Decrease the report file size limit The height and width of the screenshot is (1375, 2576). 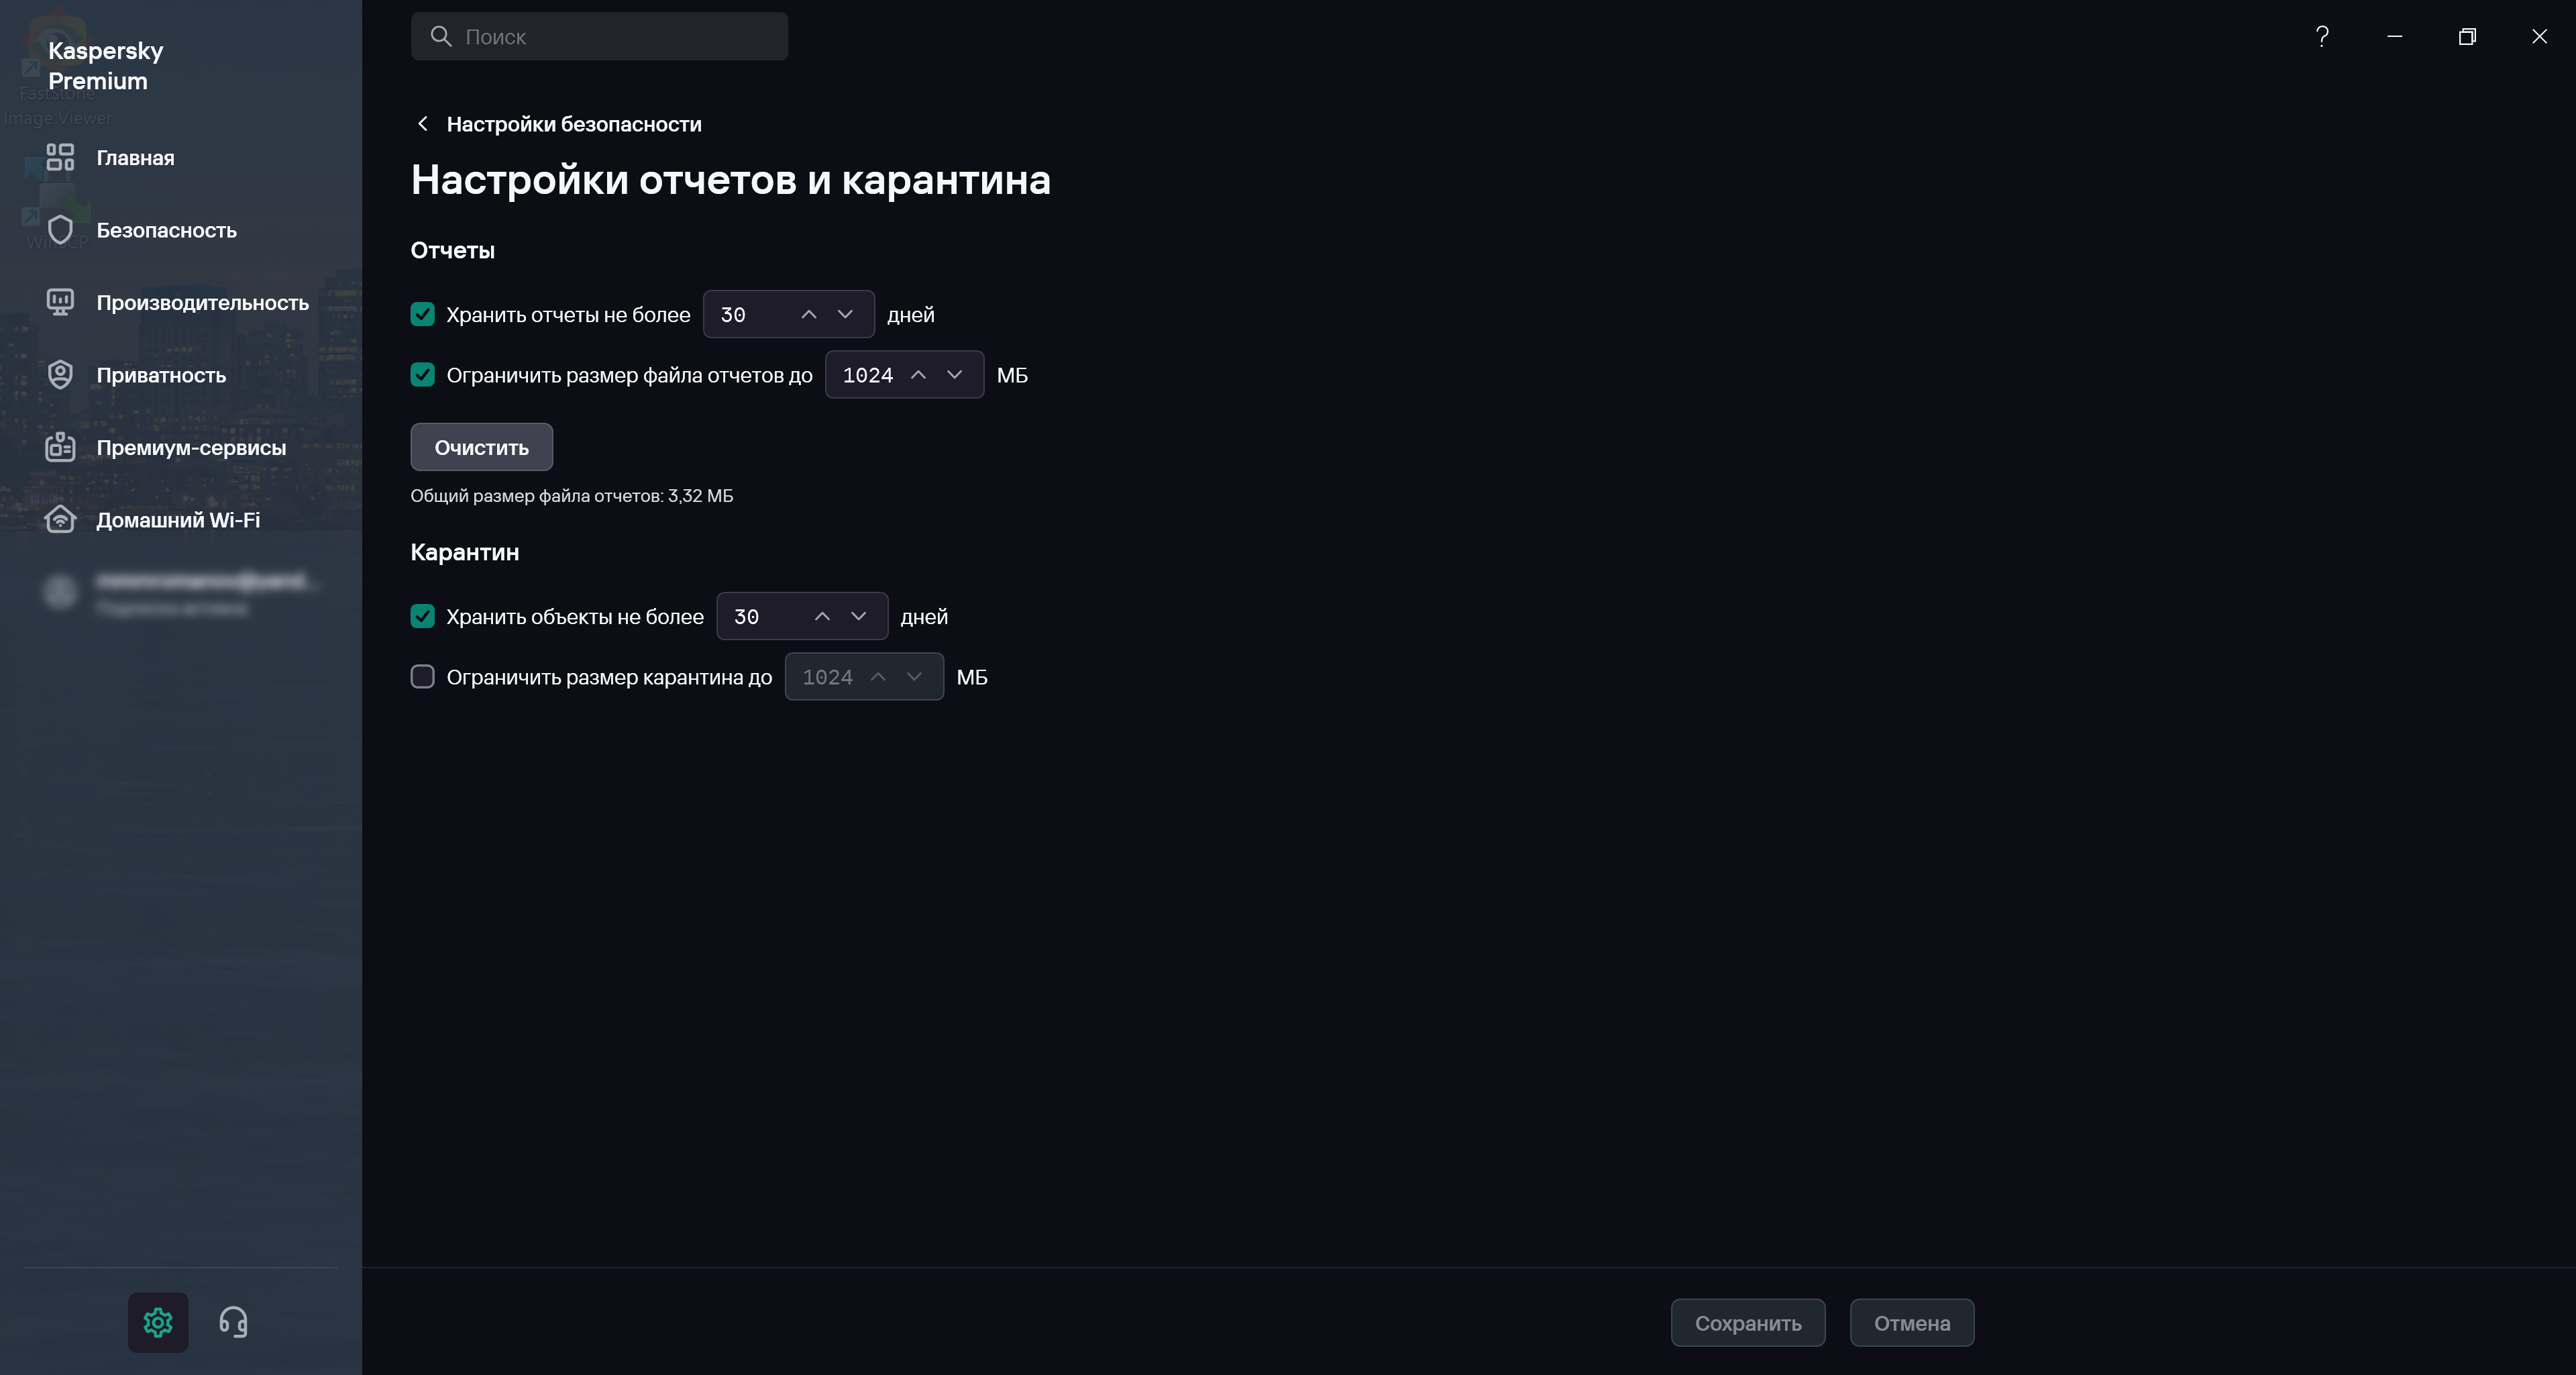pyautogui.click(x=954, y=375)
